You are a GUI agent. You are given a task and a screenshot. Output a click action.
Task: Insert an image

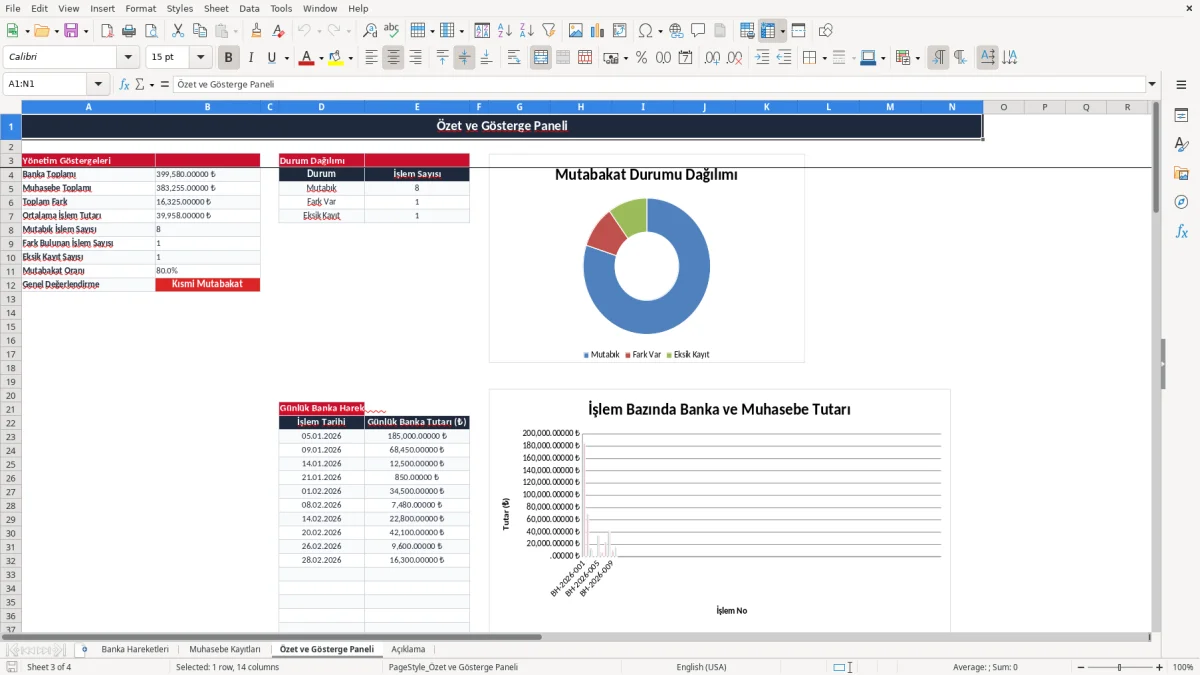576,31
